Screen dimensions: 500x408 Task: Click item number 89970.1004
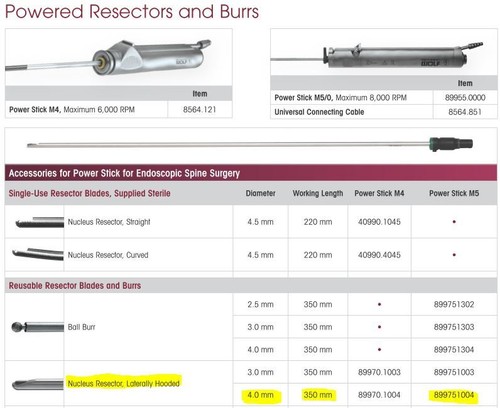379,395
